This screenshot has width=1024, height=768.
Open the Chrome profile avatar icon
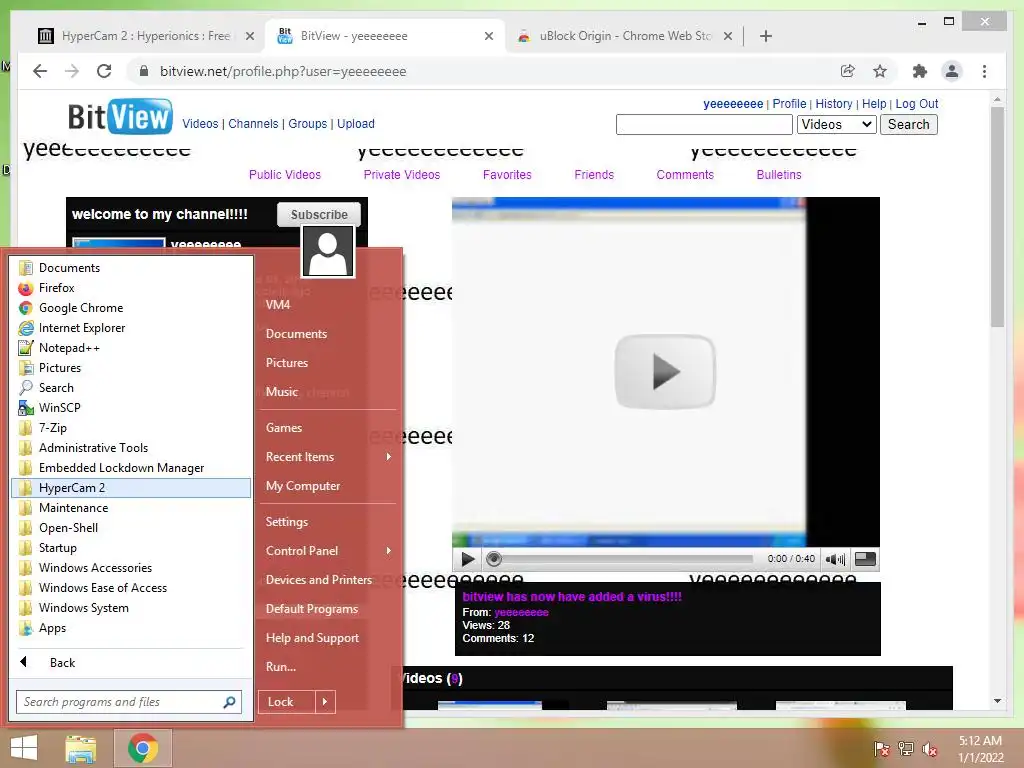pos(952,71)
